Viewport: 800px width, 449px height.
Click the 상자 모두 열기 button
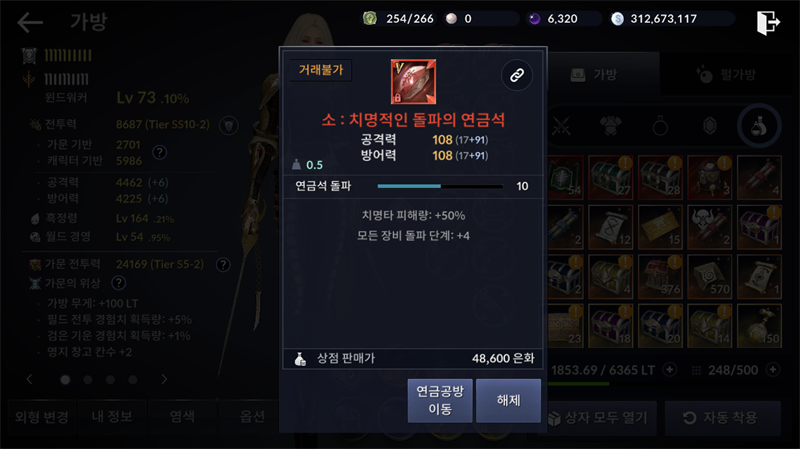[597, 418]
